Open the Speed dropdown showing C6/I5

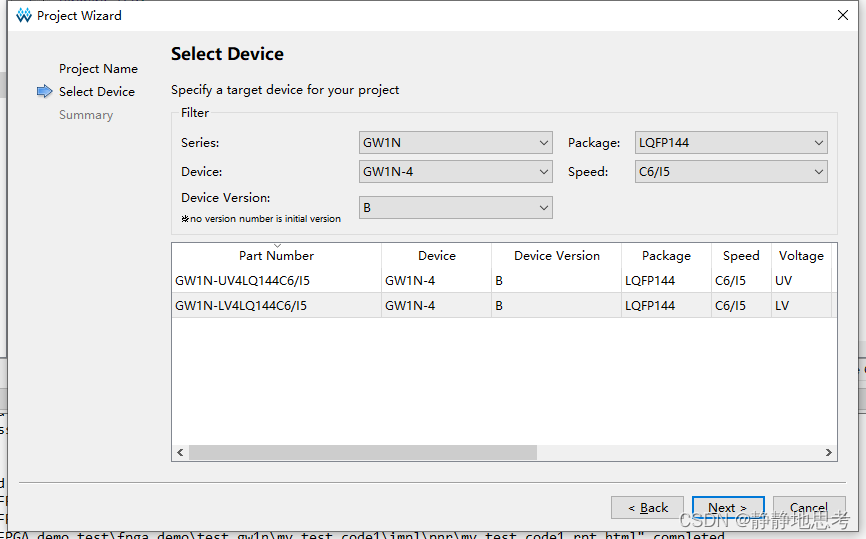[731, 172]
